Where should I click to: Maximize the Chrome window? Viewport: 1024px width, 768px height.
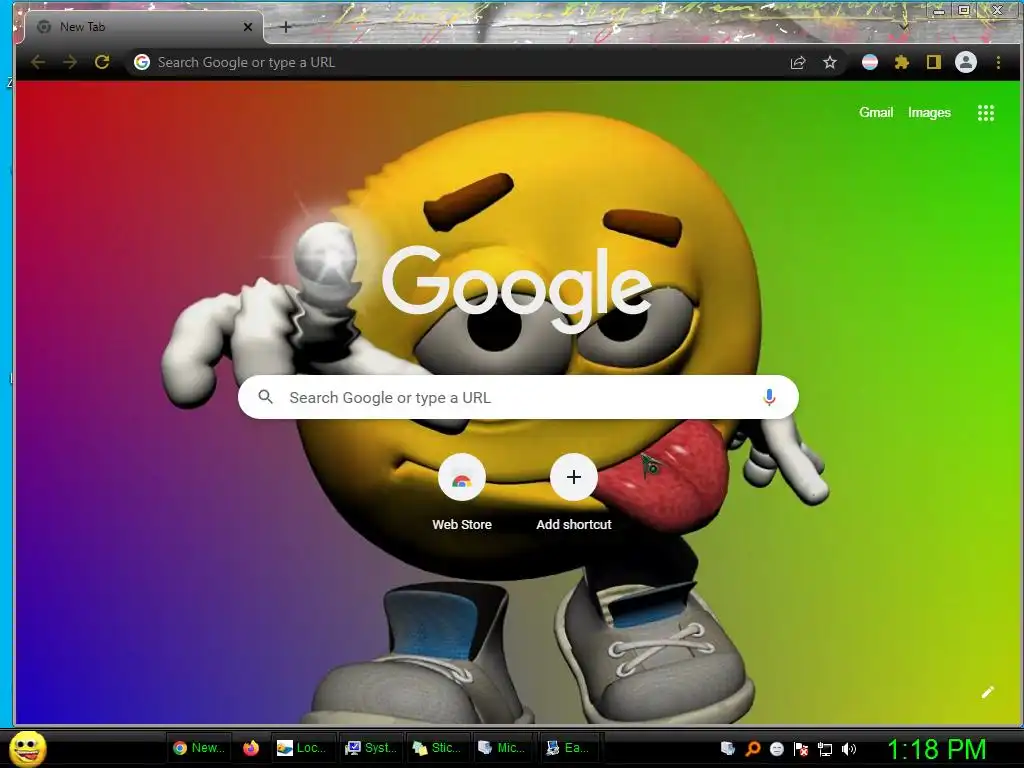pos(965,10)
